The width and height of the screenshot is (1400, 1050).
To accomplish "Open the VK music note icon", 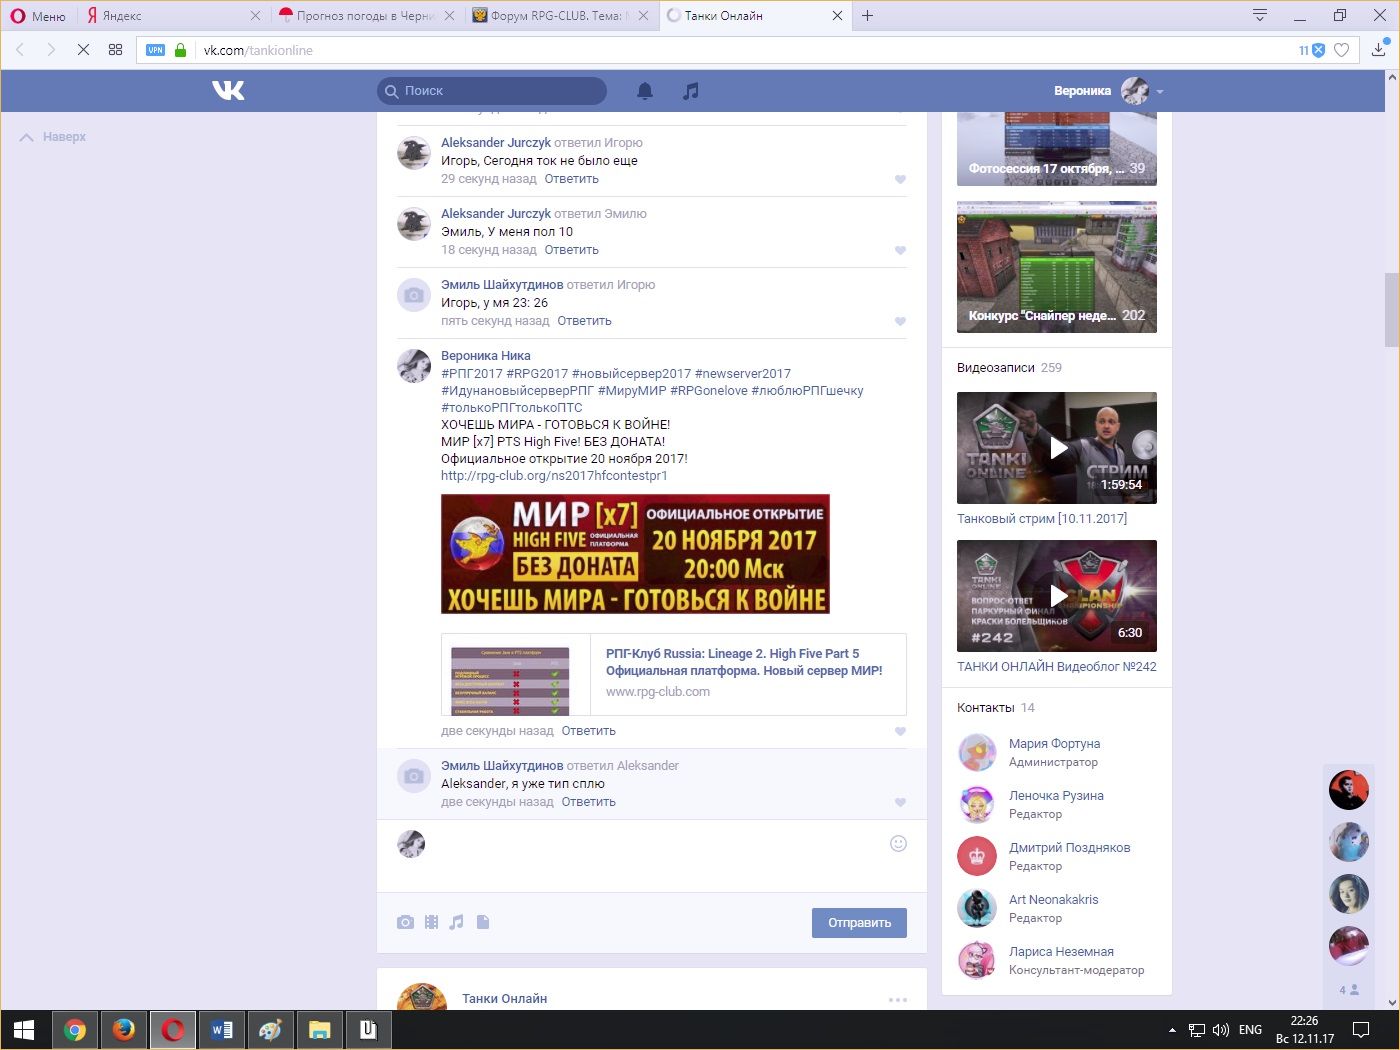I will click(690, 91).
